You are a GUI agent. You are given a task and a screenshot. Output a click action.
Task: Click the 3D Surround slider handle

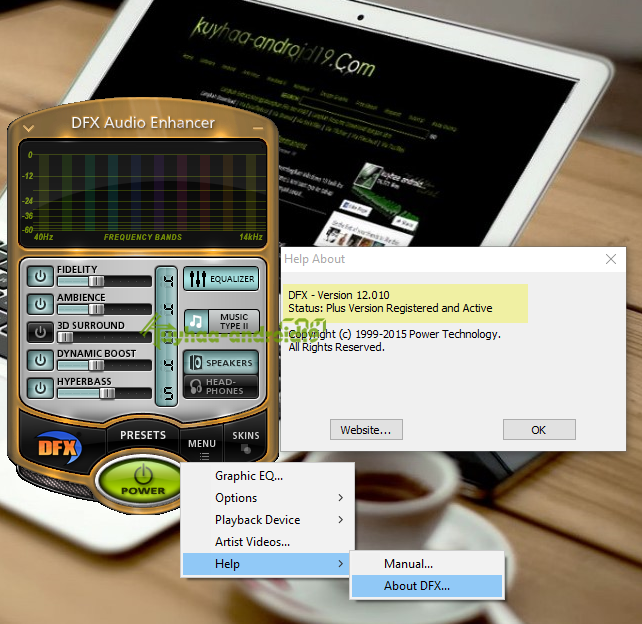point(66,337)
